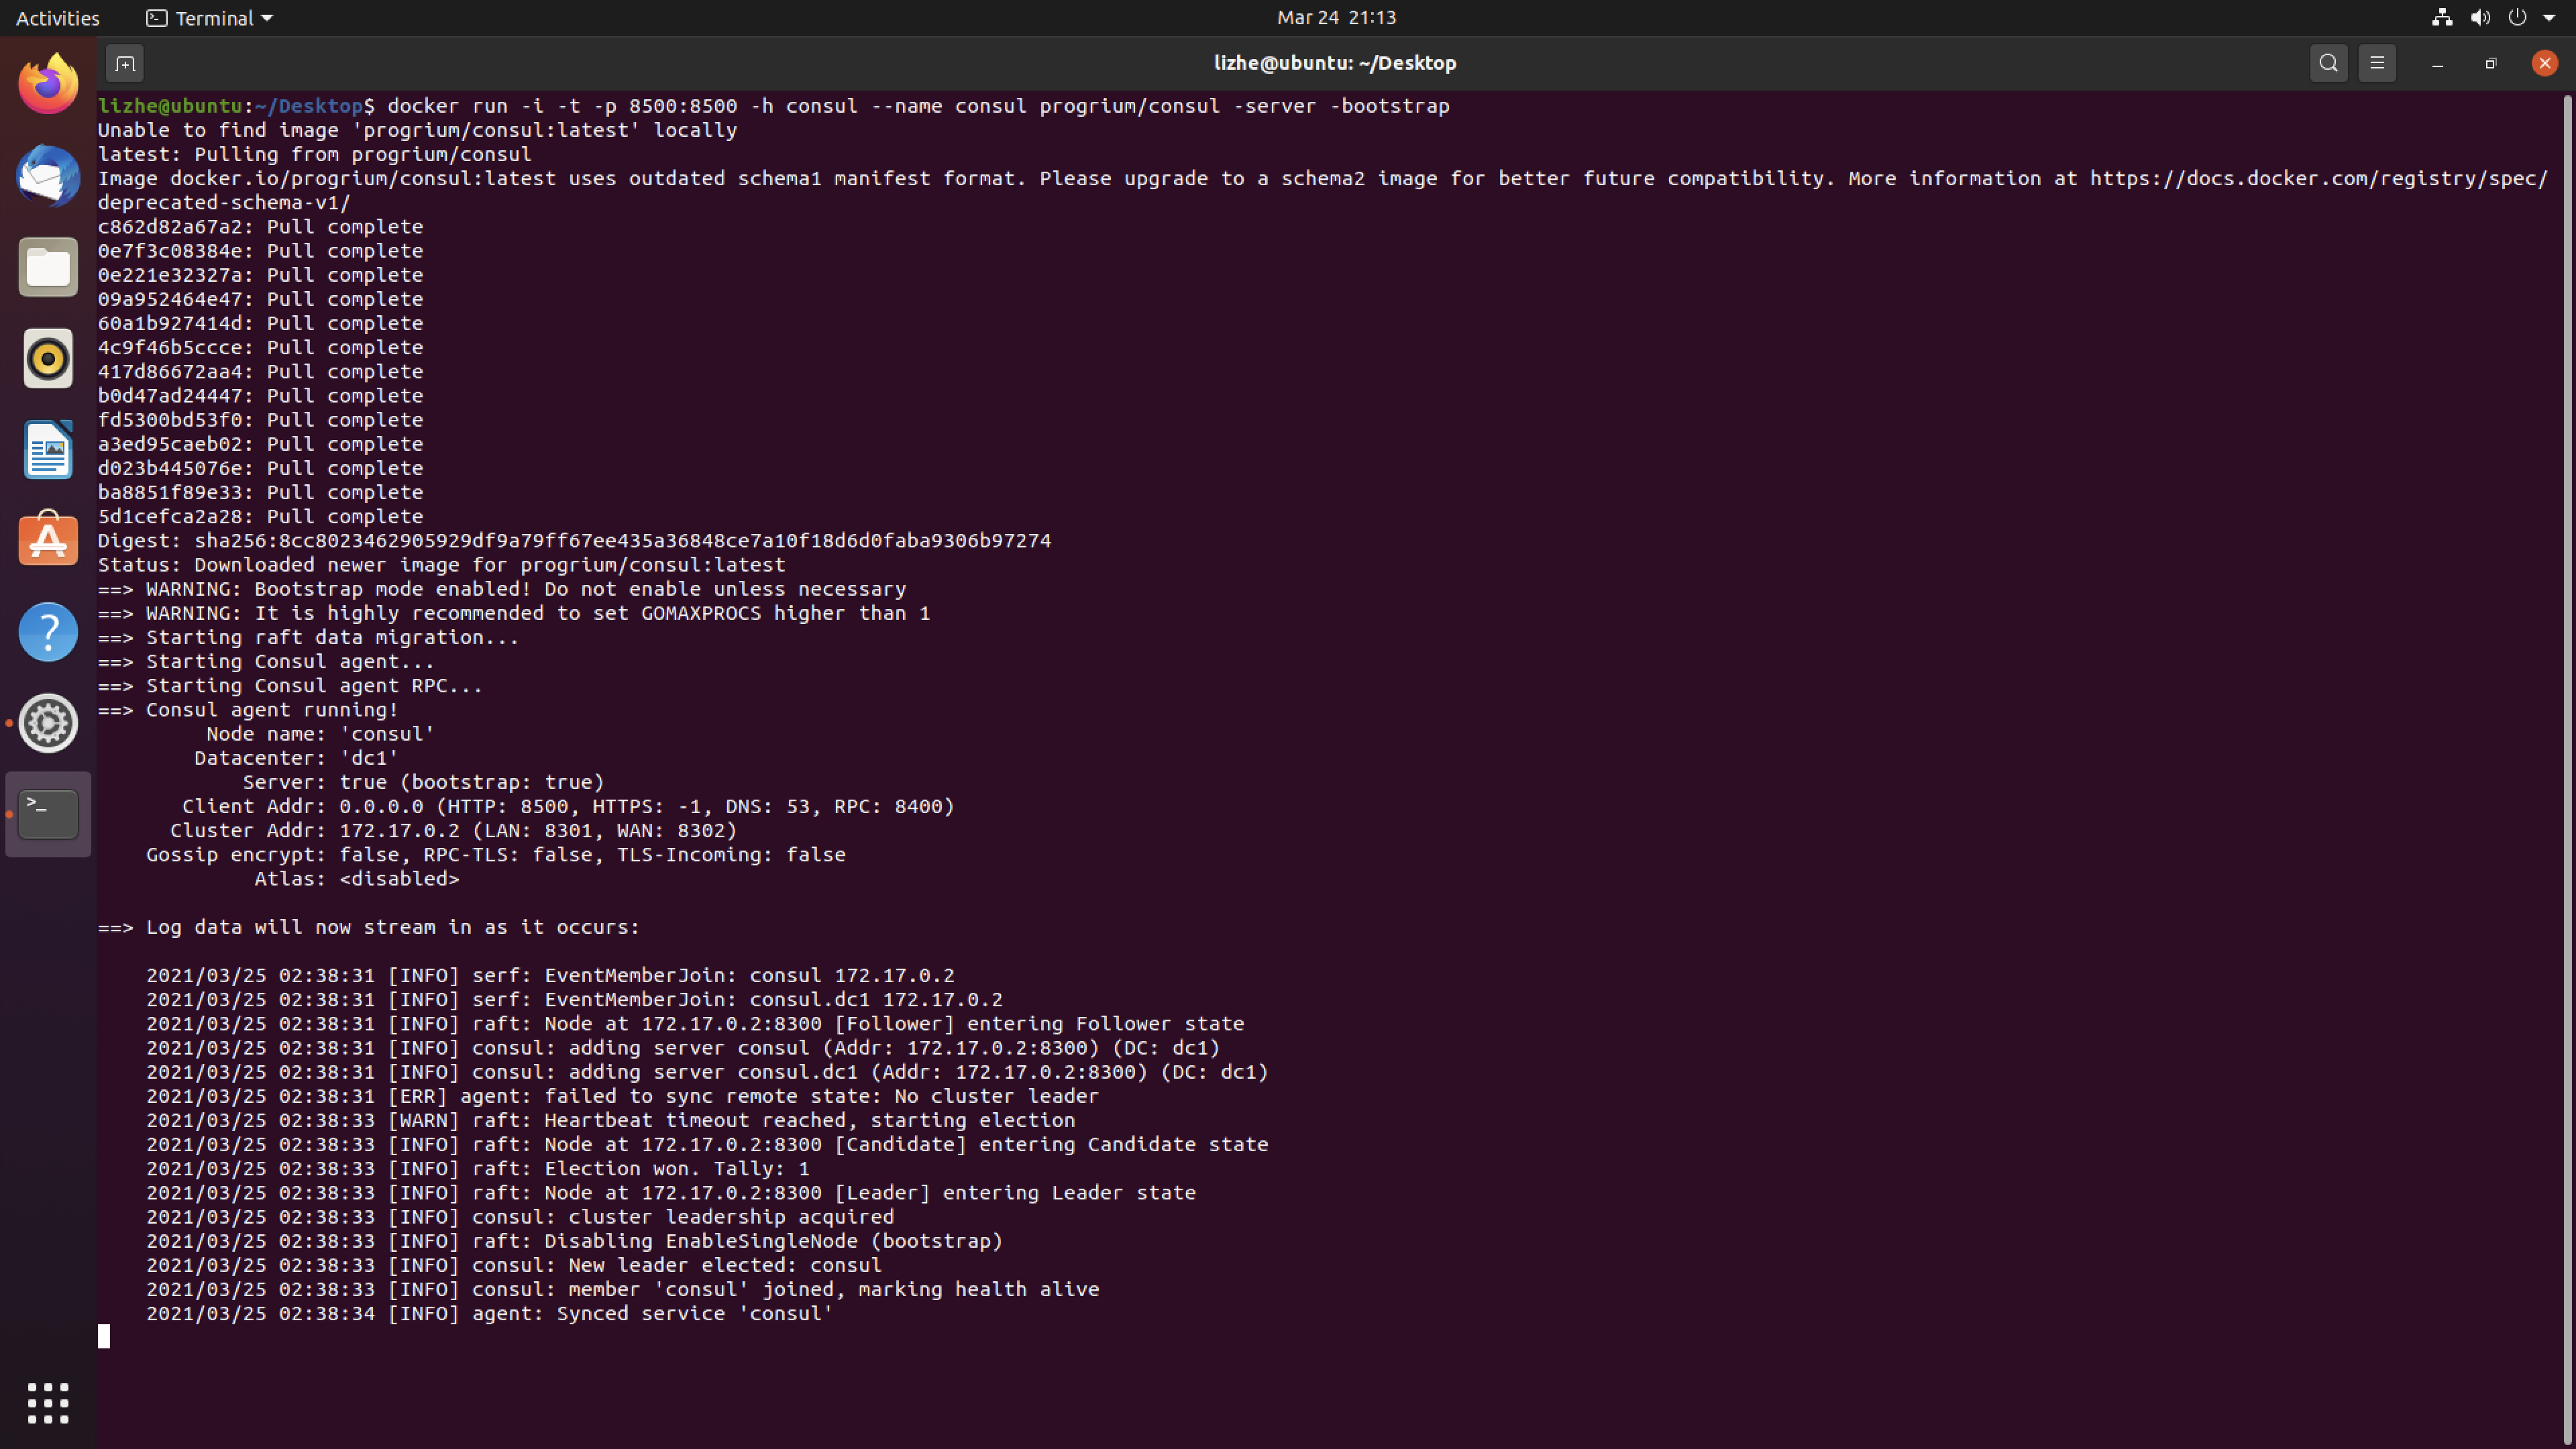This screenshot has width=2576, height=1449.
Task: Click the power icon in top bar
Action: [2518, 17]
